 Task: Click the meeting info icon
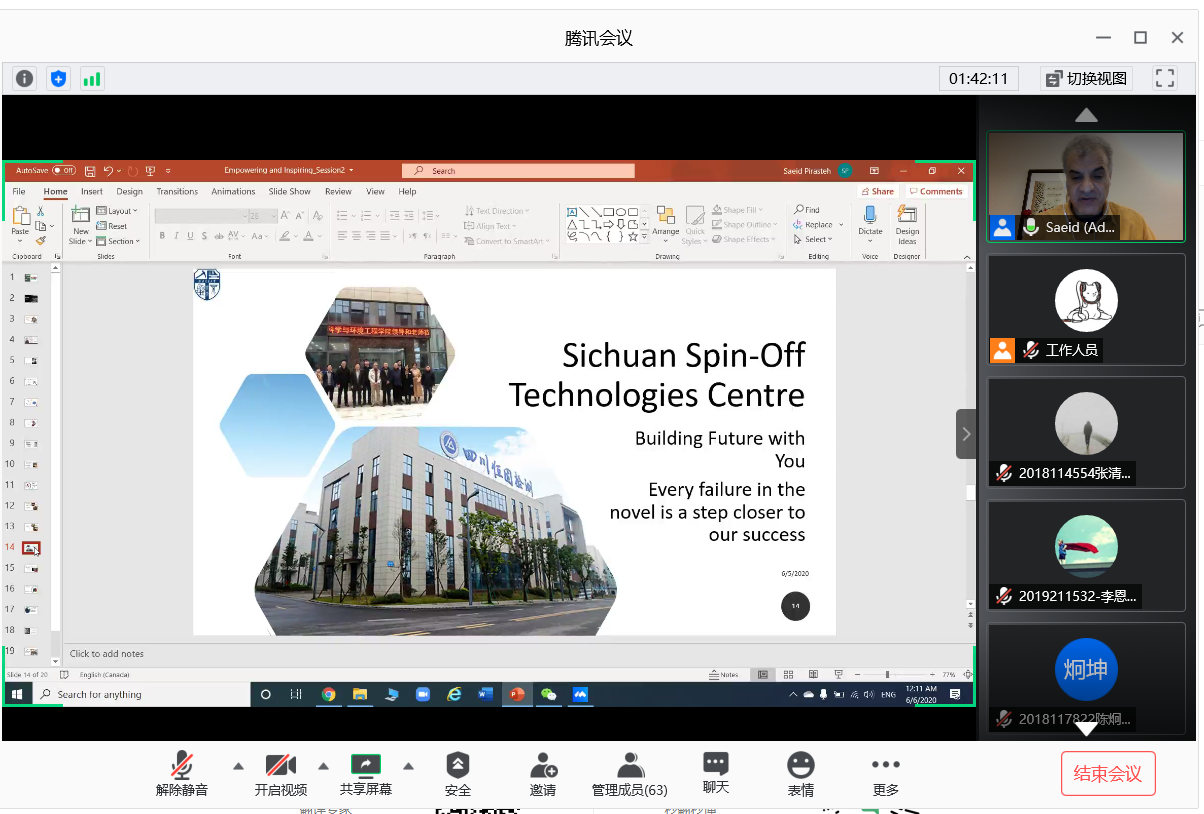[x=25, y=78]
